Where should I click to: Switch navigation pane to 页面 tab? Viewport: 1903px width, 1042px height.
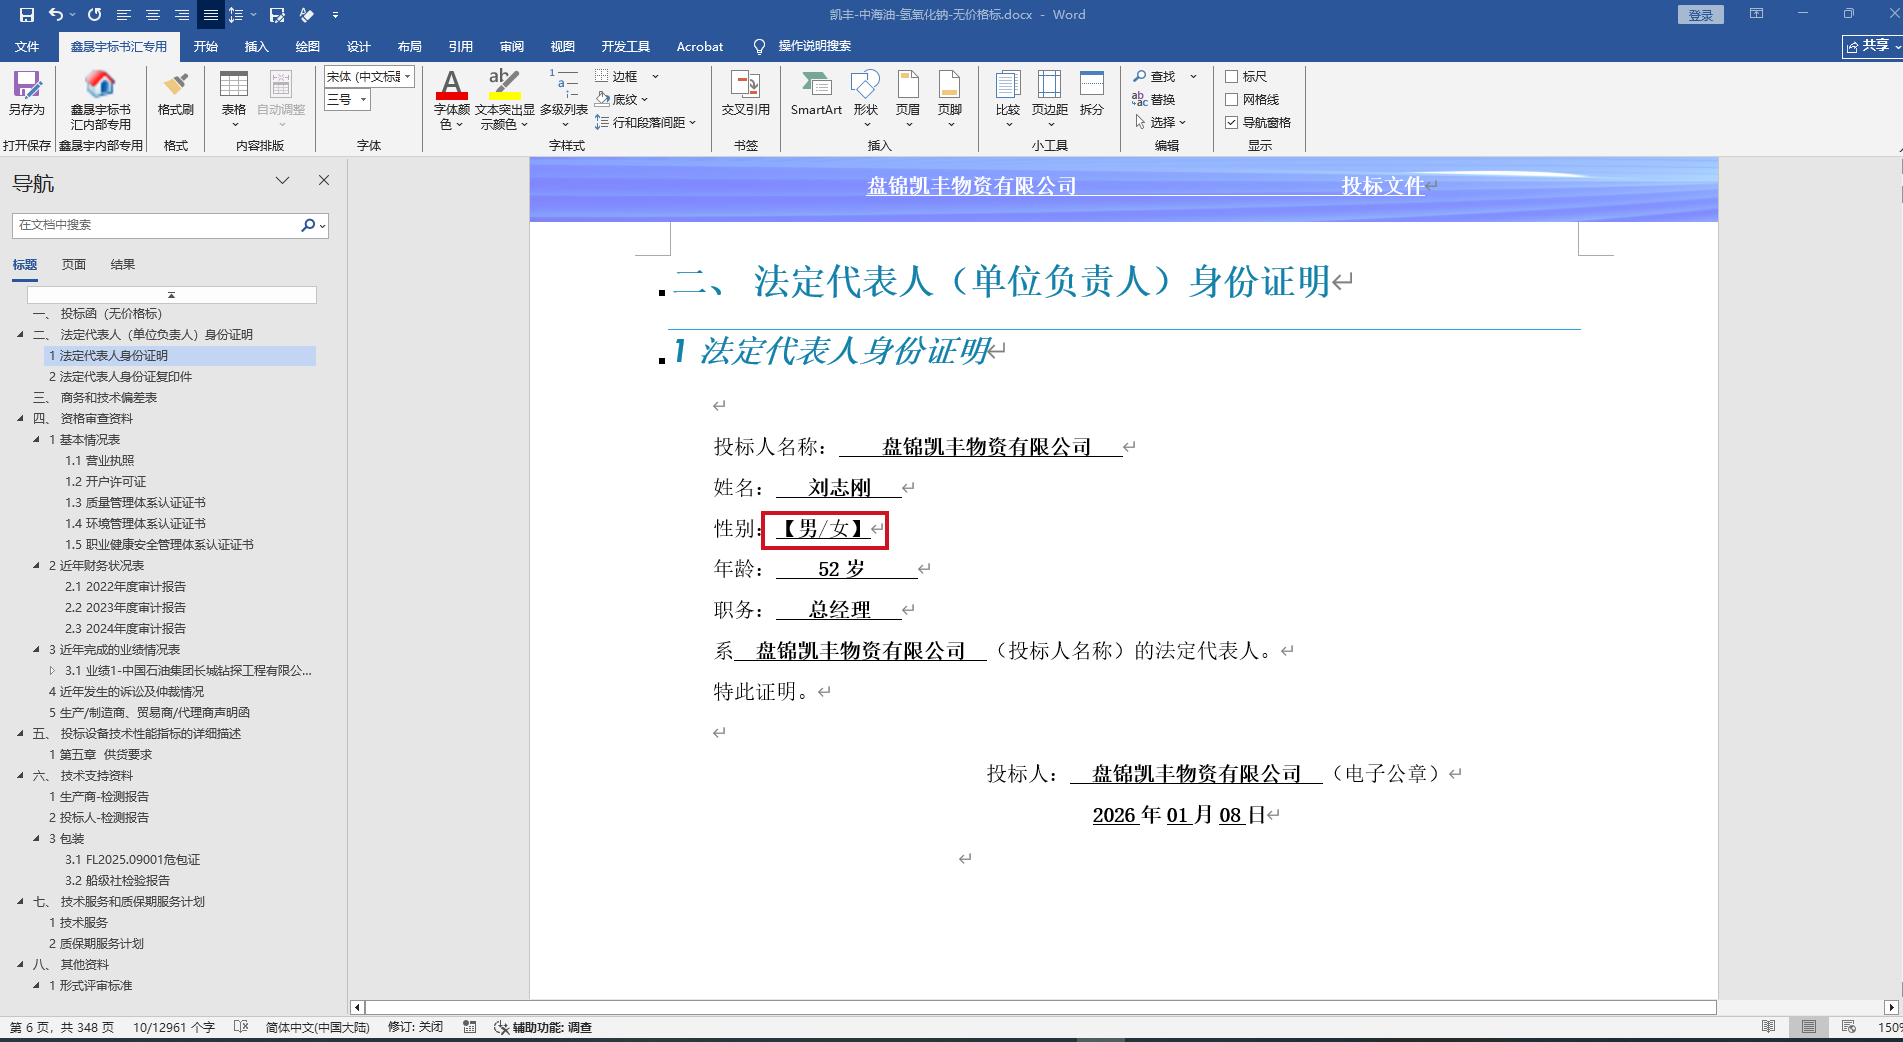[x=74, y=265]
